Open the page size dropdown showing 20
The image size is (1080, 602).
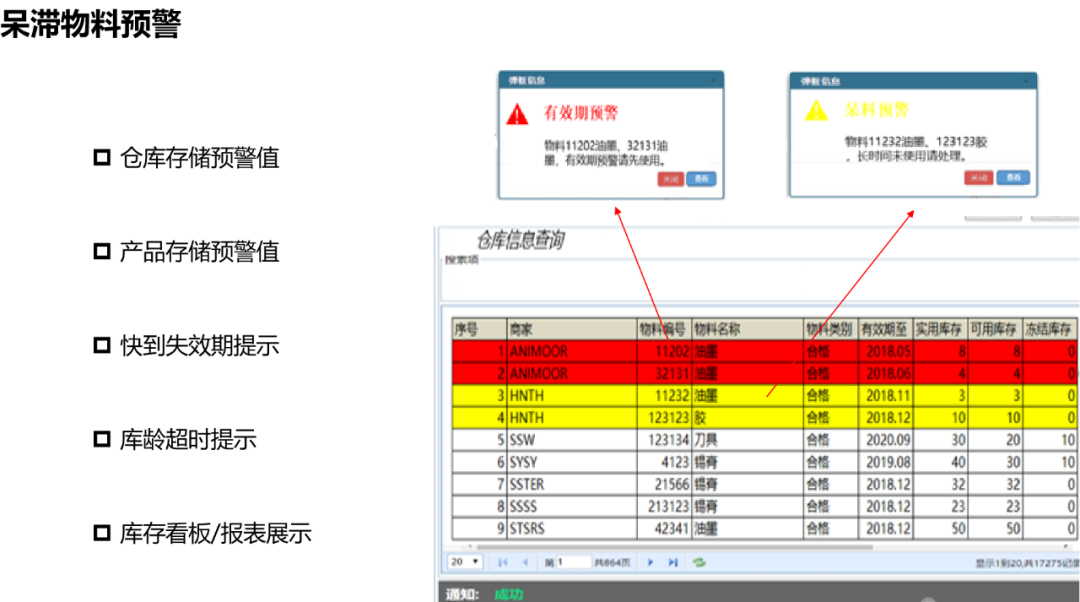pyautogui.click(x=465, y=562)
